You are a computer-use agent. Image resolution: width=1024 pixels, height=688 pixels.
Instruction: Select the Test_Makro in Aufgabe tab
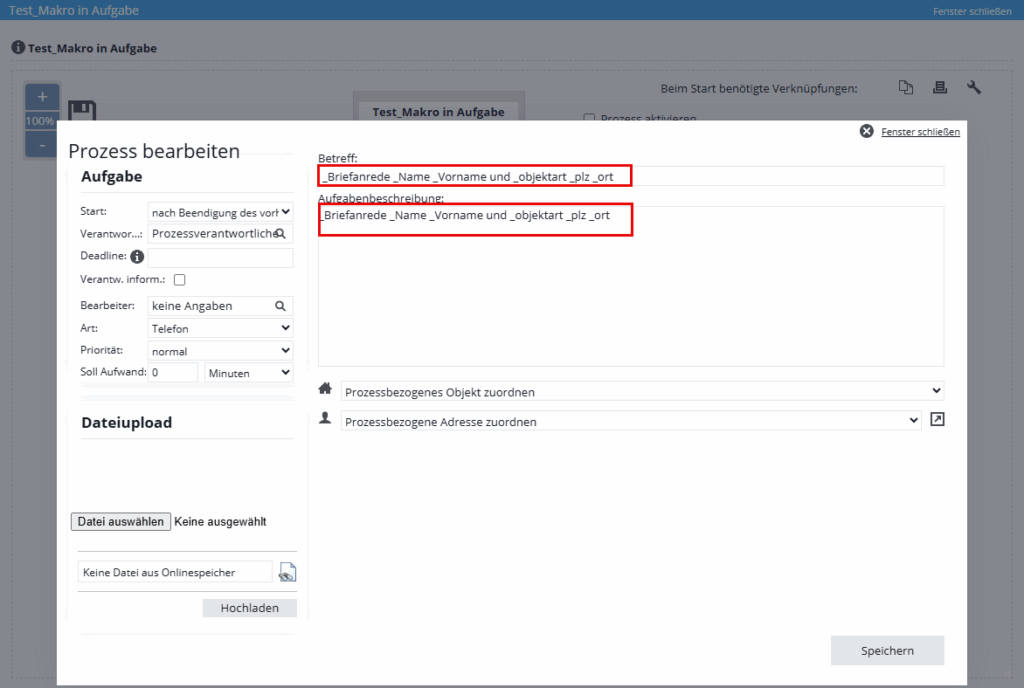tap(438, 112)
